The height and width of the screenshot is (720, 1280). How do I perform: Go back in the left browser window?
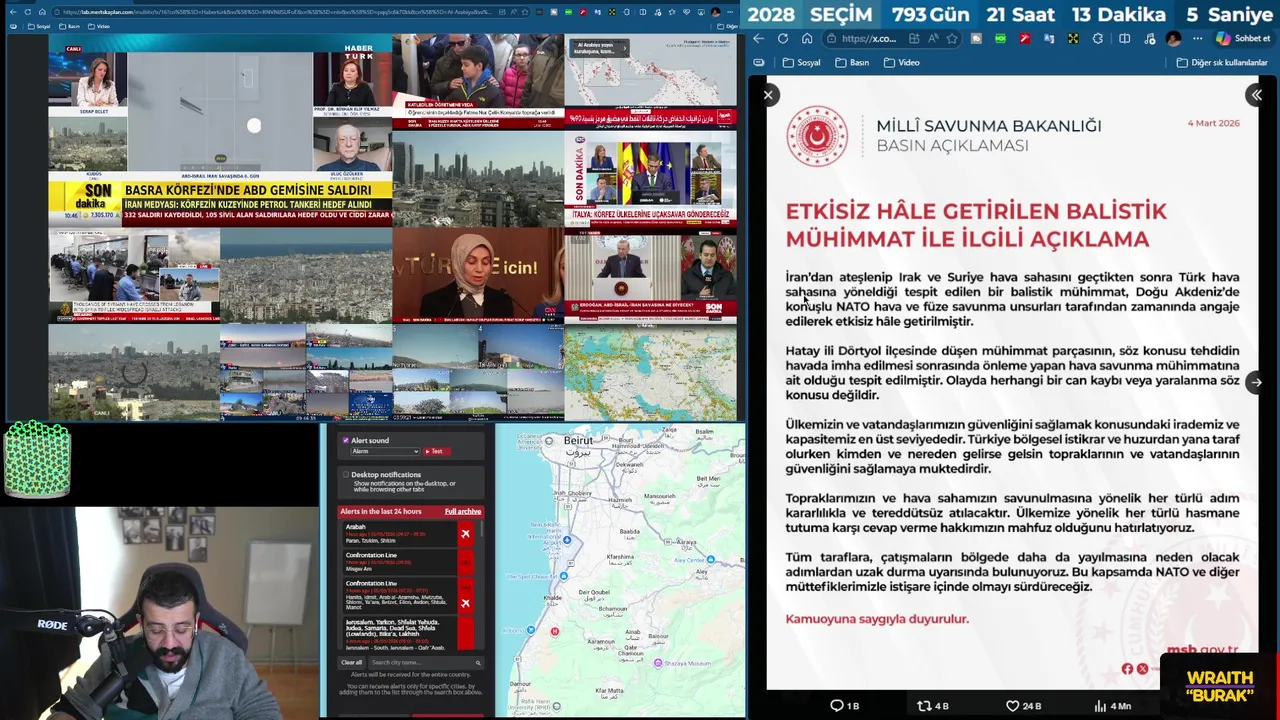(14, 12)
